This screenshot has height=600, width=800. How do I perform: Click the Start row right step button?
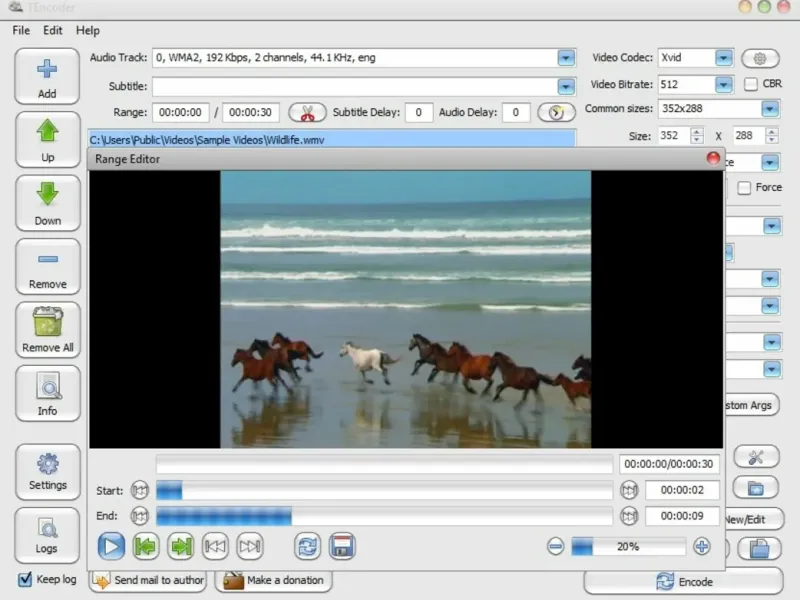point(629,490)
